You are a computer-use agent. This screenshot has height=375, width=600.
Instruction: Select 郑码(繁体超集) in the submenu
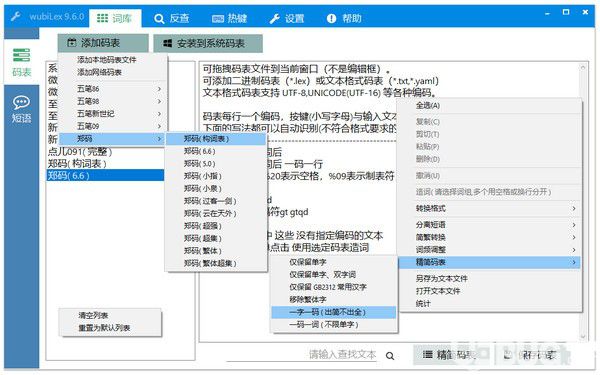tap(216, 263)
